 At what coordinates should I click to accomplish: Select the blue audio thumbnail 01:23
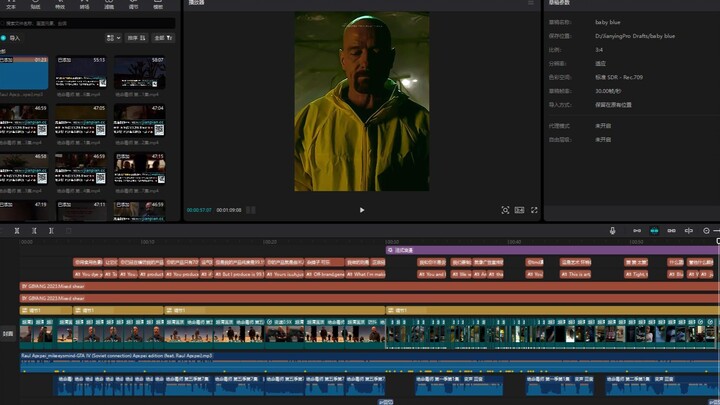24,73
